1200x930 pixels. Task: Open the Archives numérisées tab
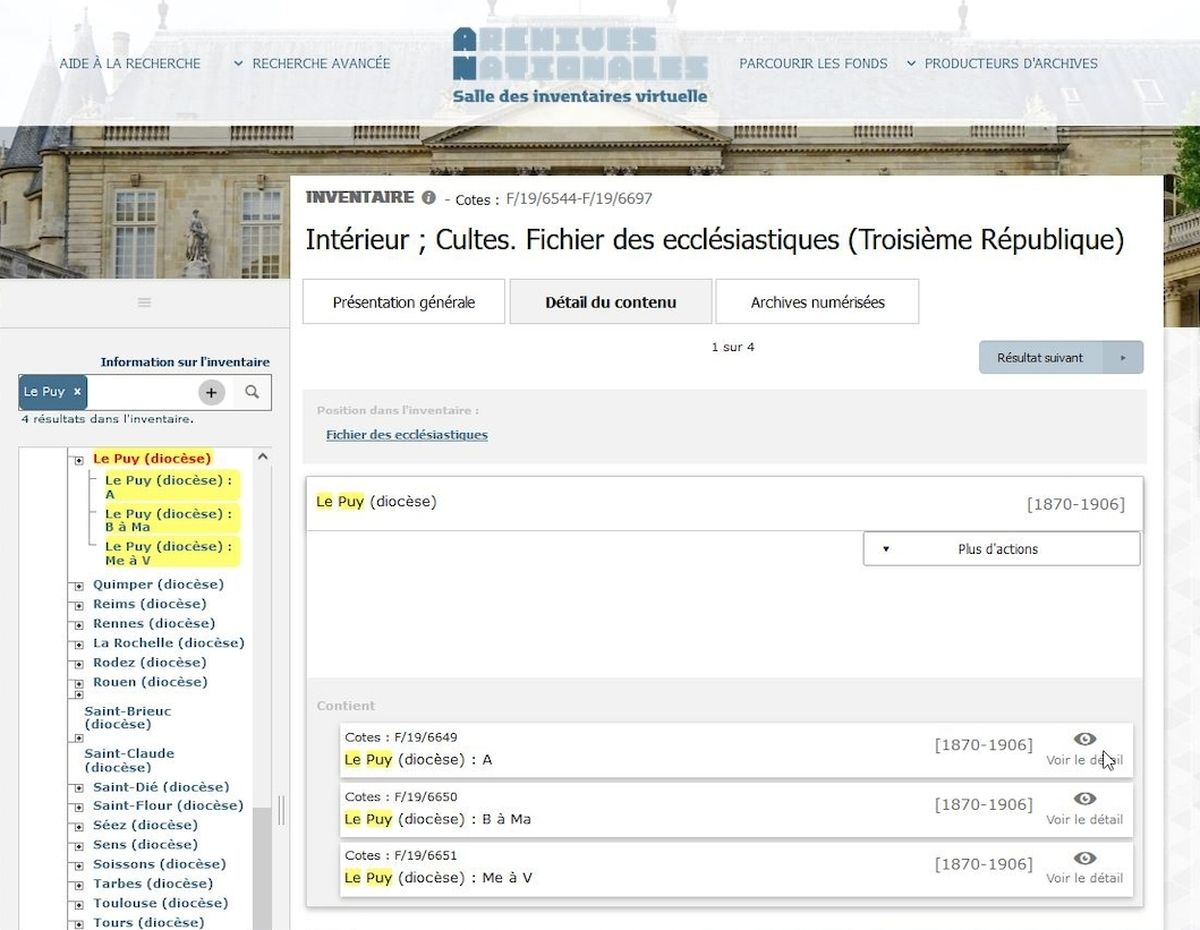817,302
